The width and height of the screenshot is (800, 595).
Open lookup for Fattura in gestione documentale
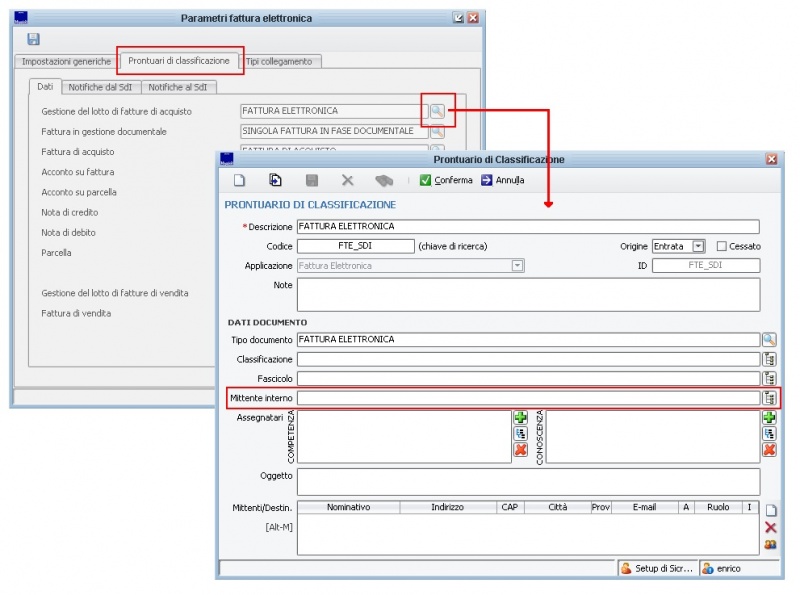coord(437,132)
